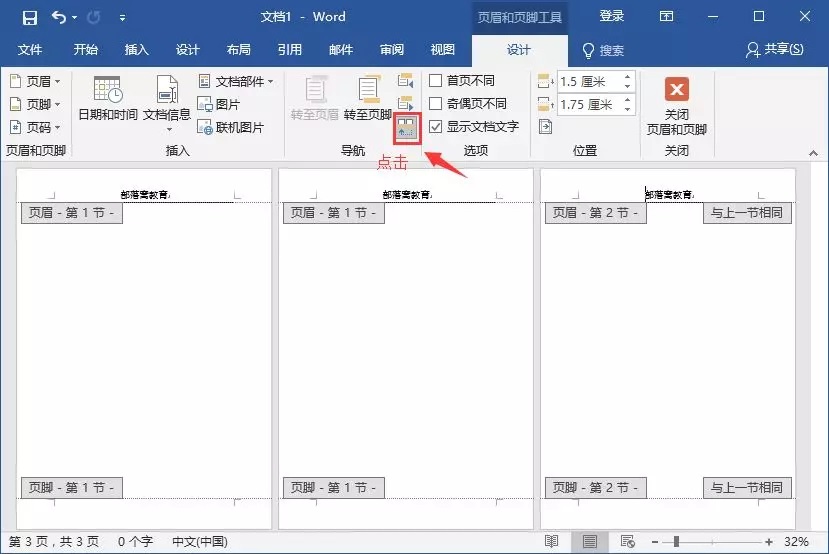The width and height of the screenshot is (829, 554).
Task: Click the footer-from-bottom position icon
Action: (x=545, y=104)
